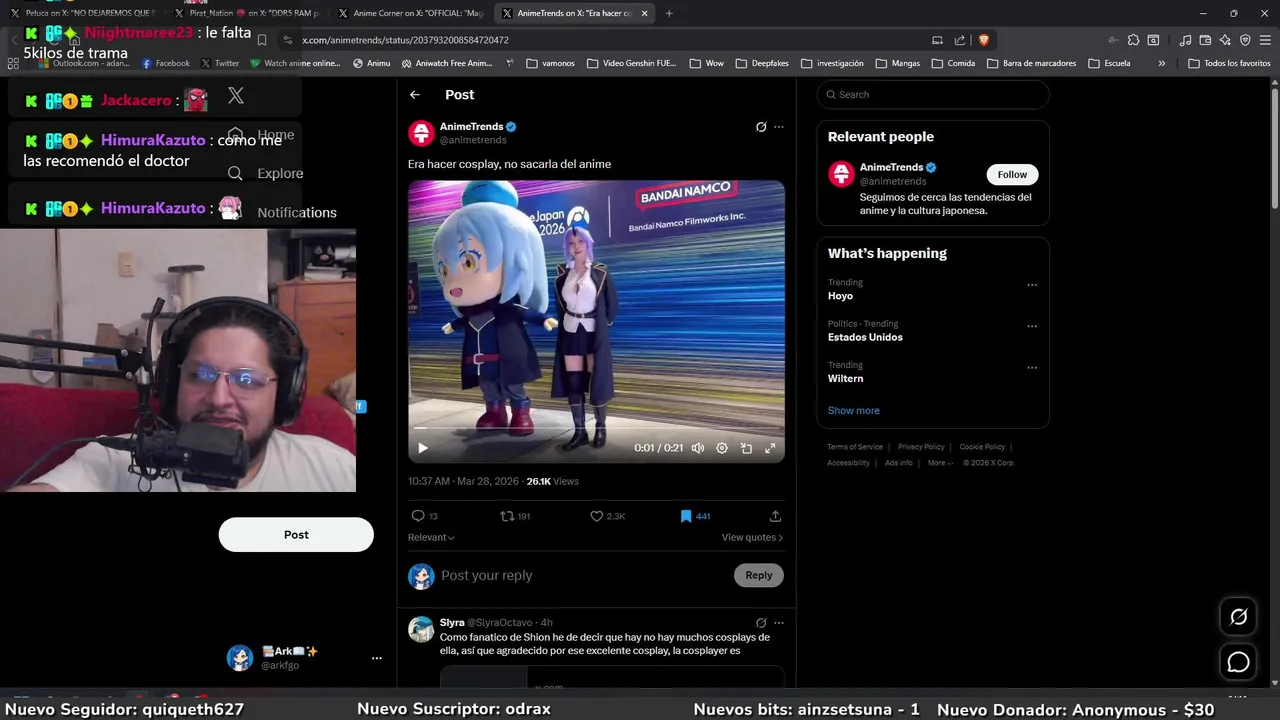Open Facebook bookmark

click(166, 63)
